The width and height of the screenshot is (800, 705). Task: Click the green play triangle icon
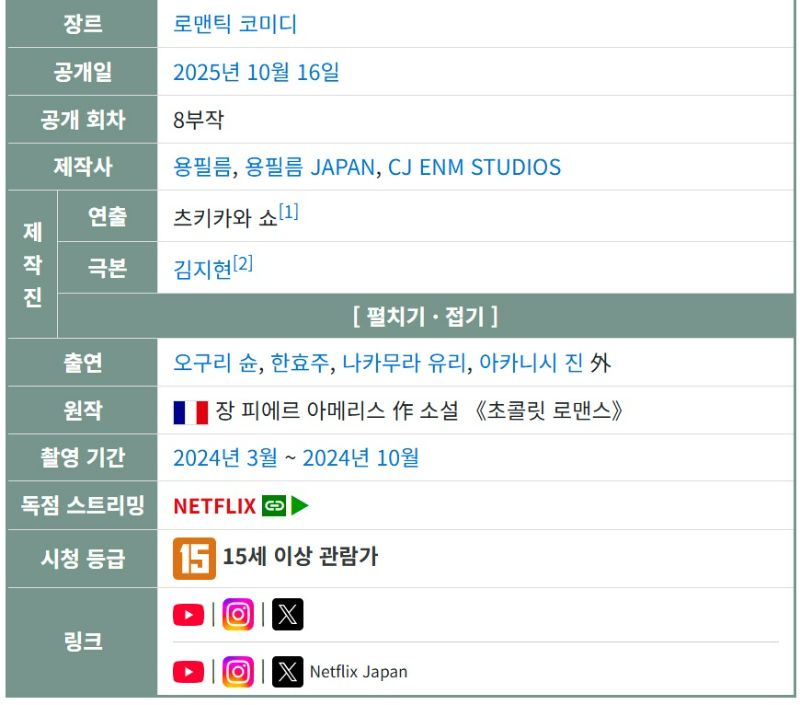(x=300, y=506)
